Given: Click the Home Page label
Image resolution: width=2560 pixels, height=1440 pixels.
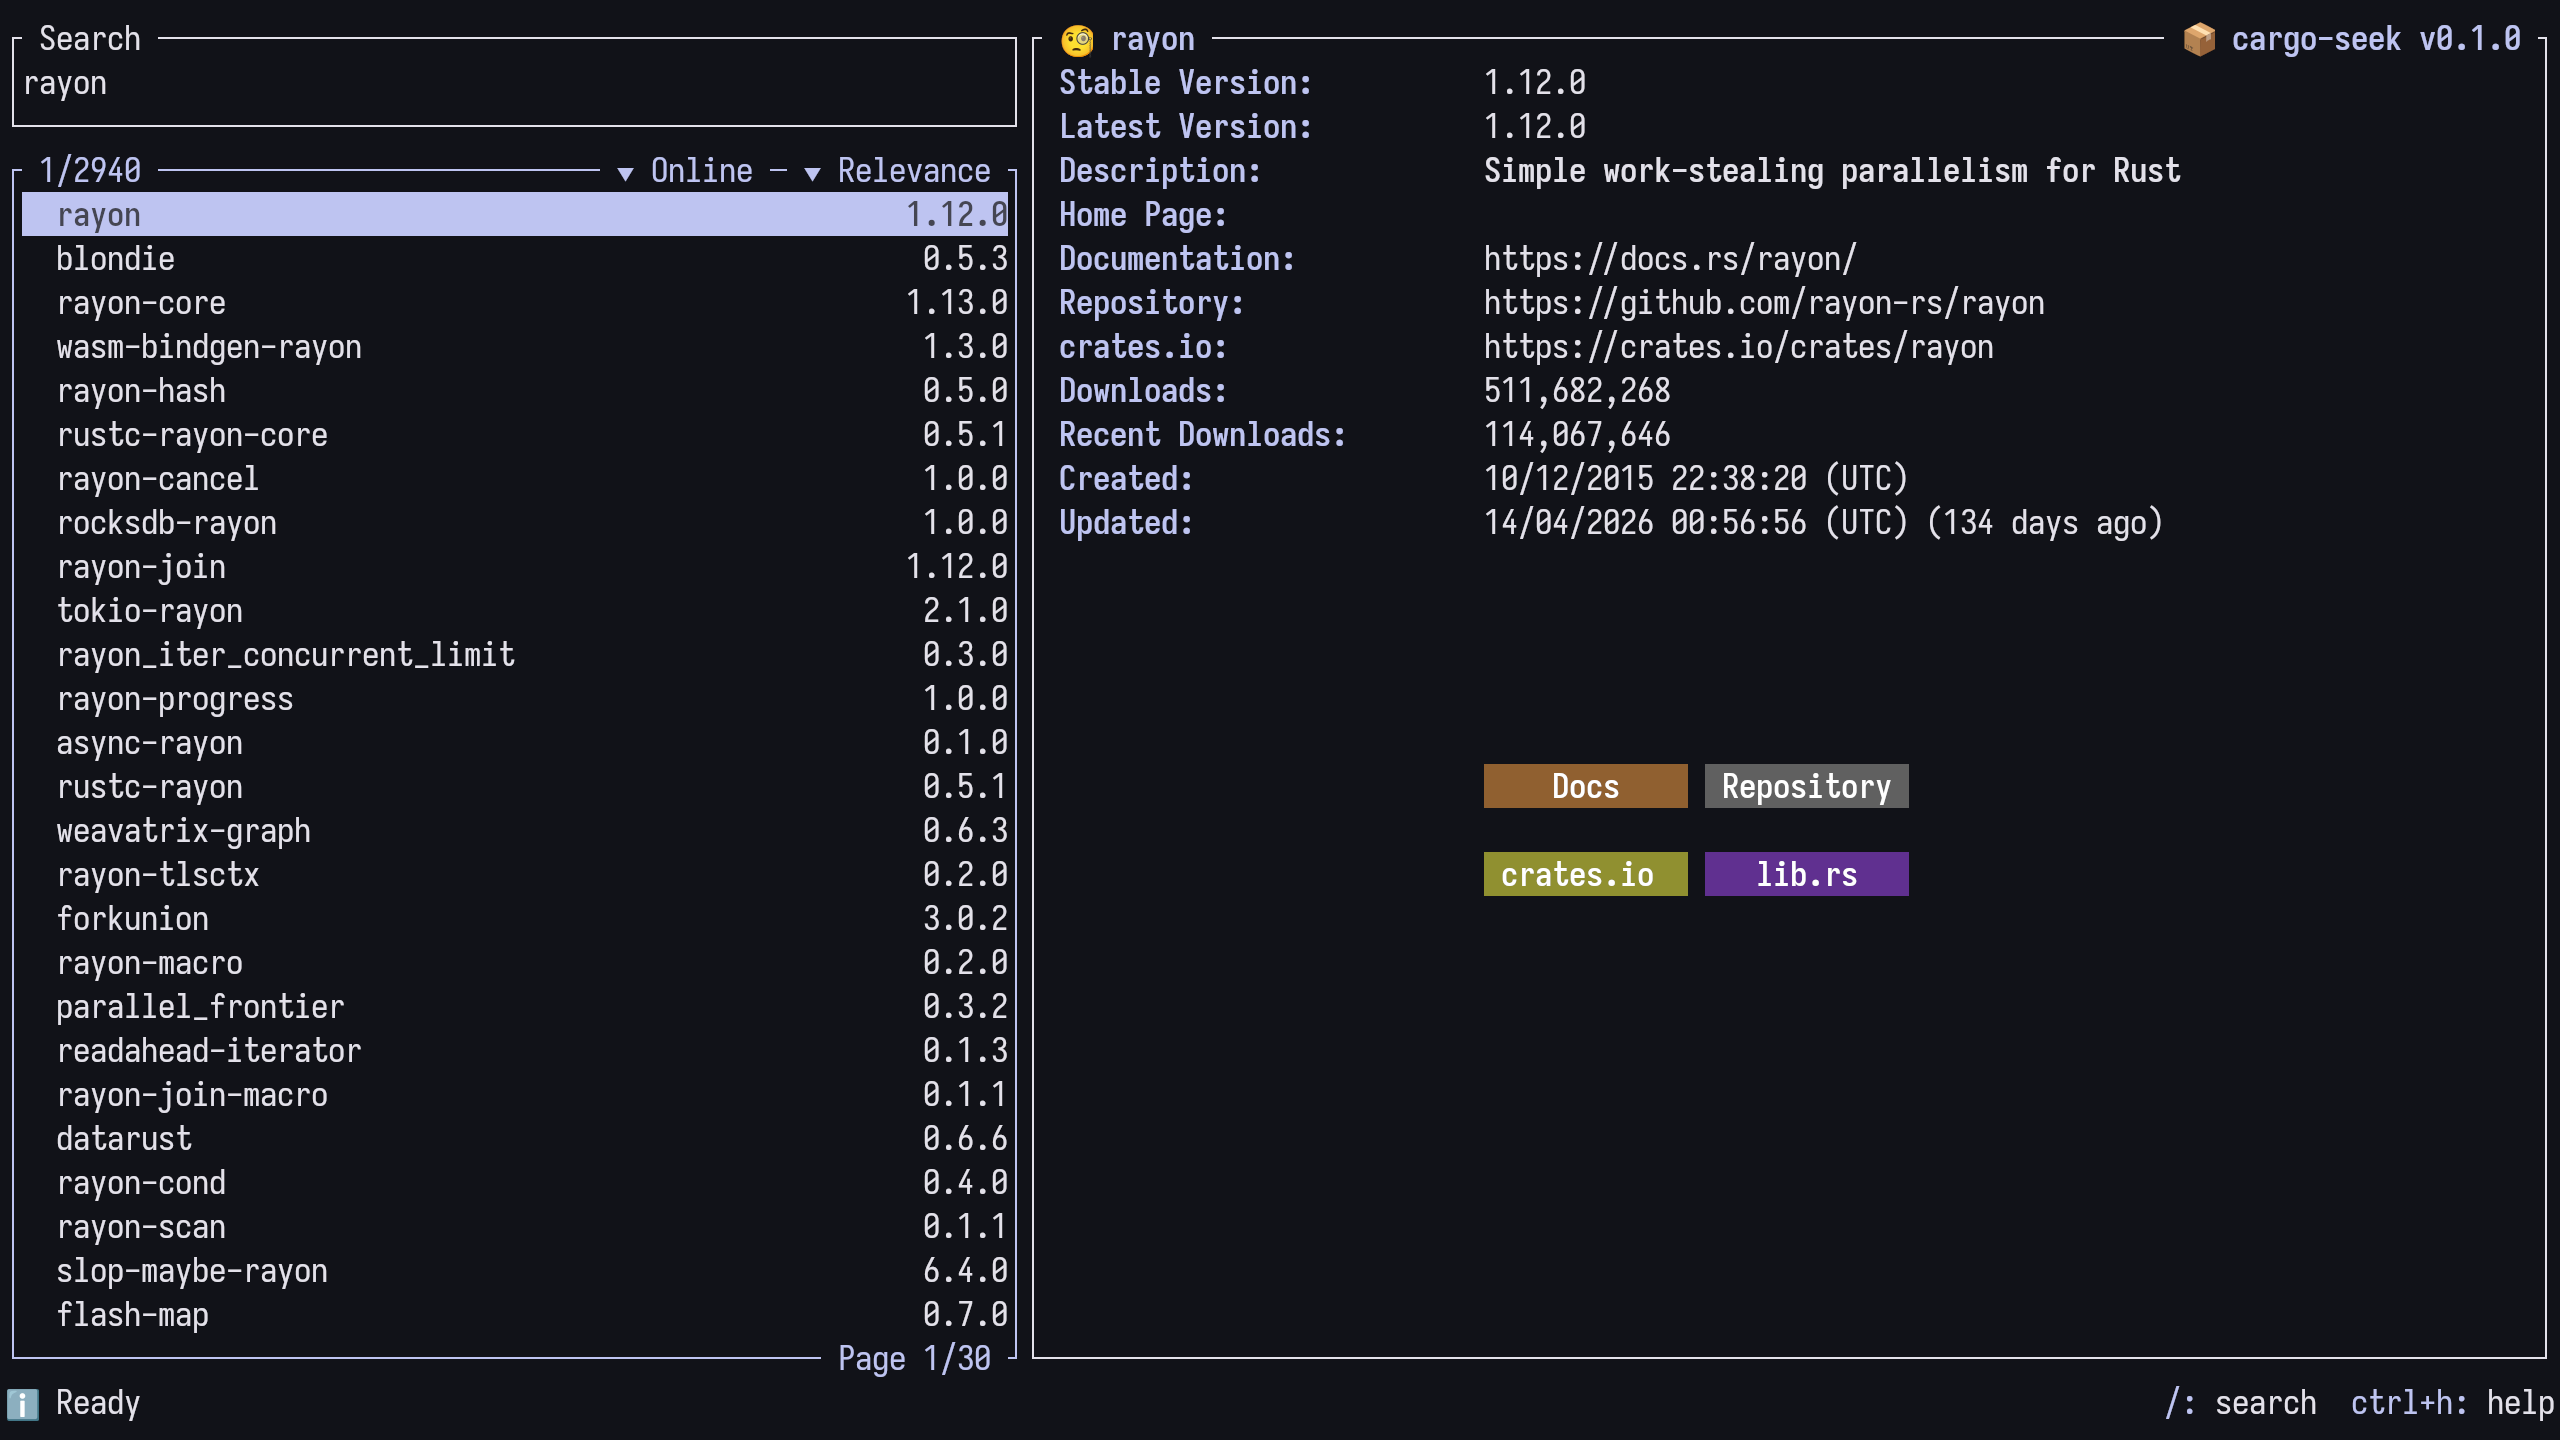Looking at the screenshot, I should click(1143, 215).
